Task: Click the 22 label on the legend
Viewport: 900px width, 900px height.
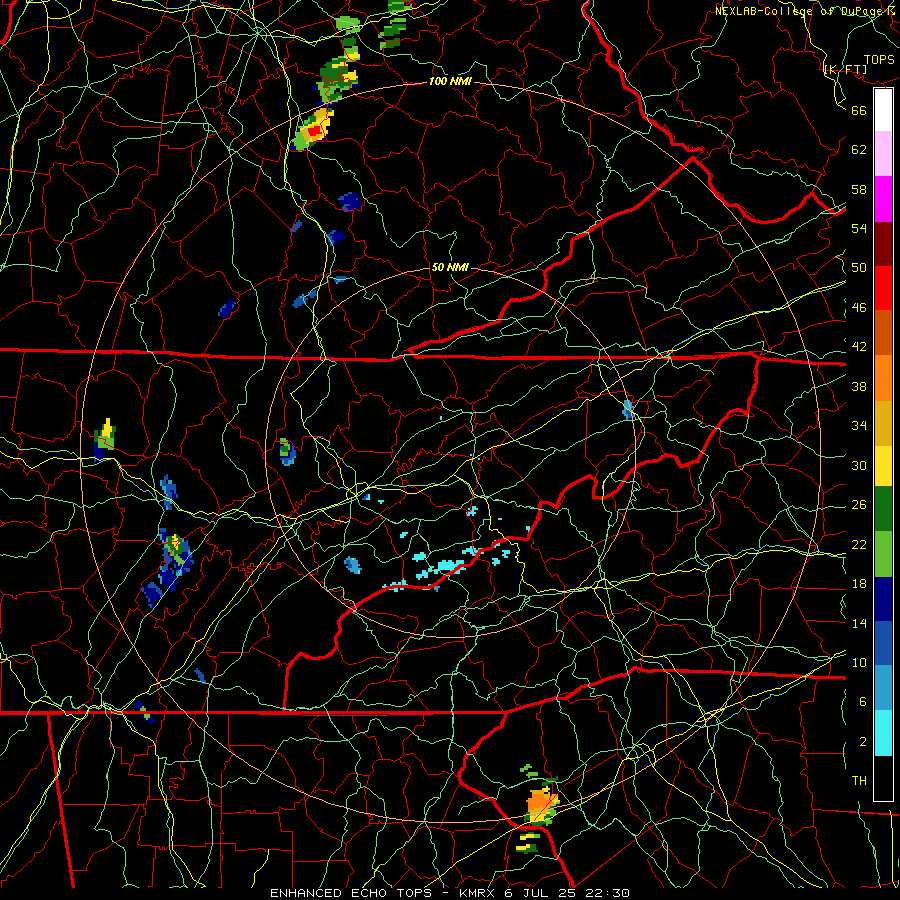Action: coord(859,544)
